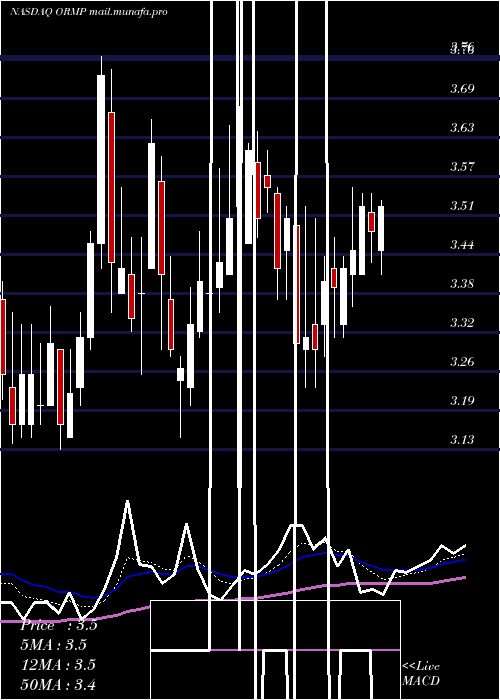
Task: Select the 3.32 price axis label
Action: point(462,322)
